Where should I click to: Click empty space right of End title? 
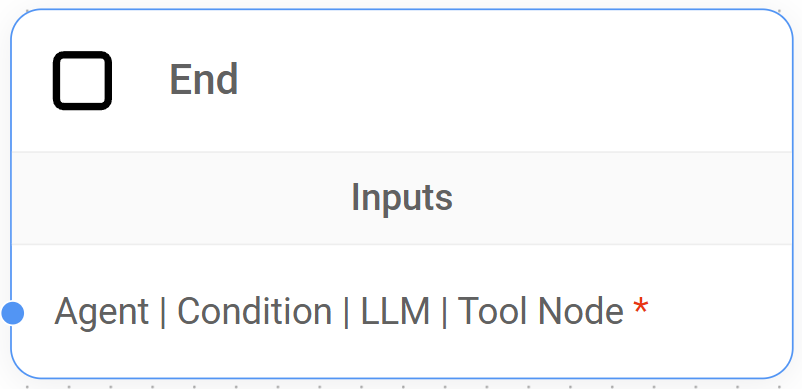(511, 80)
